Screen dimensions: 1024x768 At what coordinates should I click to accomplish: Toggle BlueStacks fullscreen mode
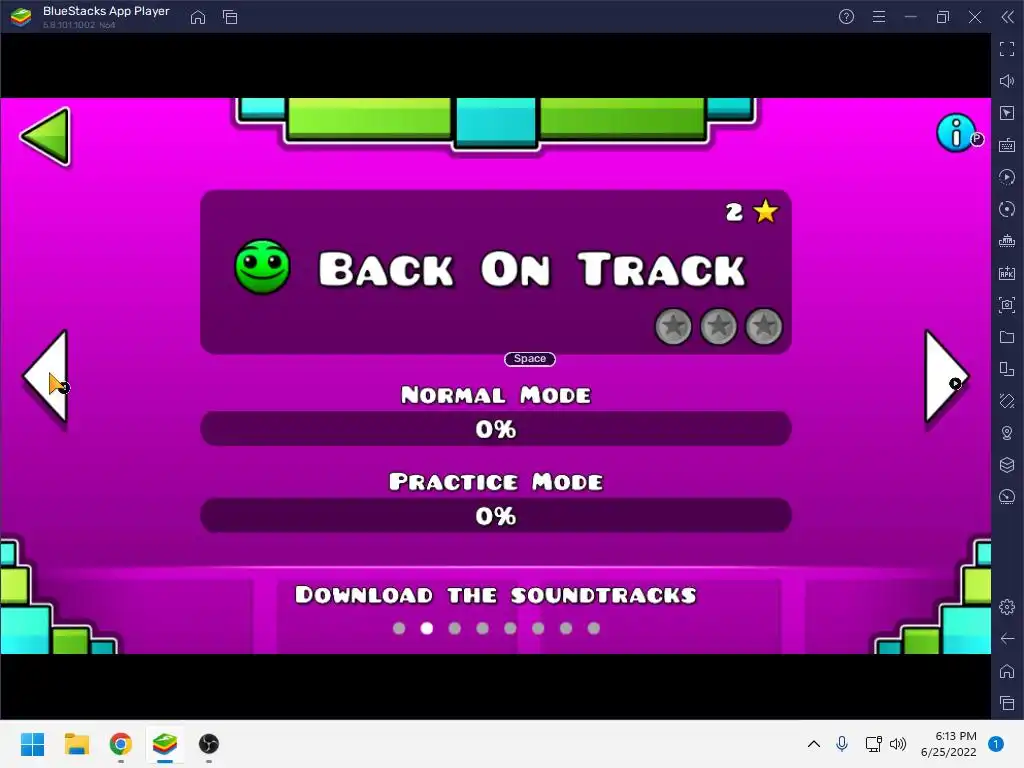click(1007, 49)
